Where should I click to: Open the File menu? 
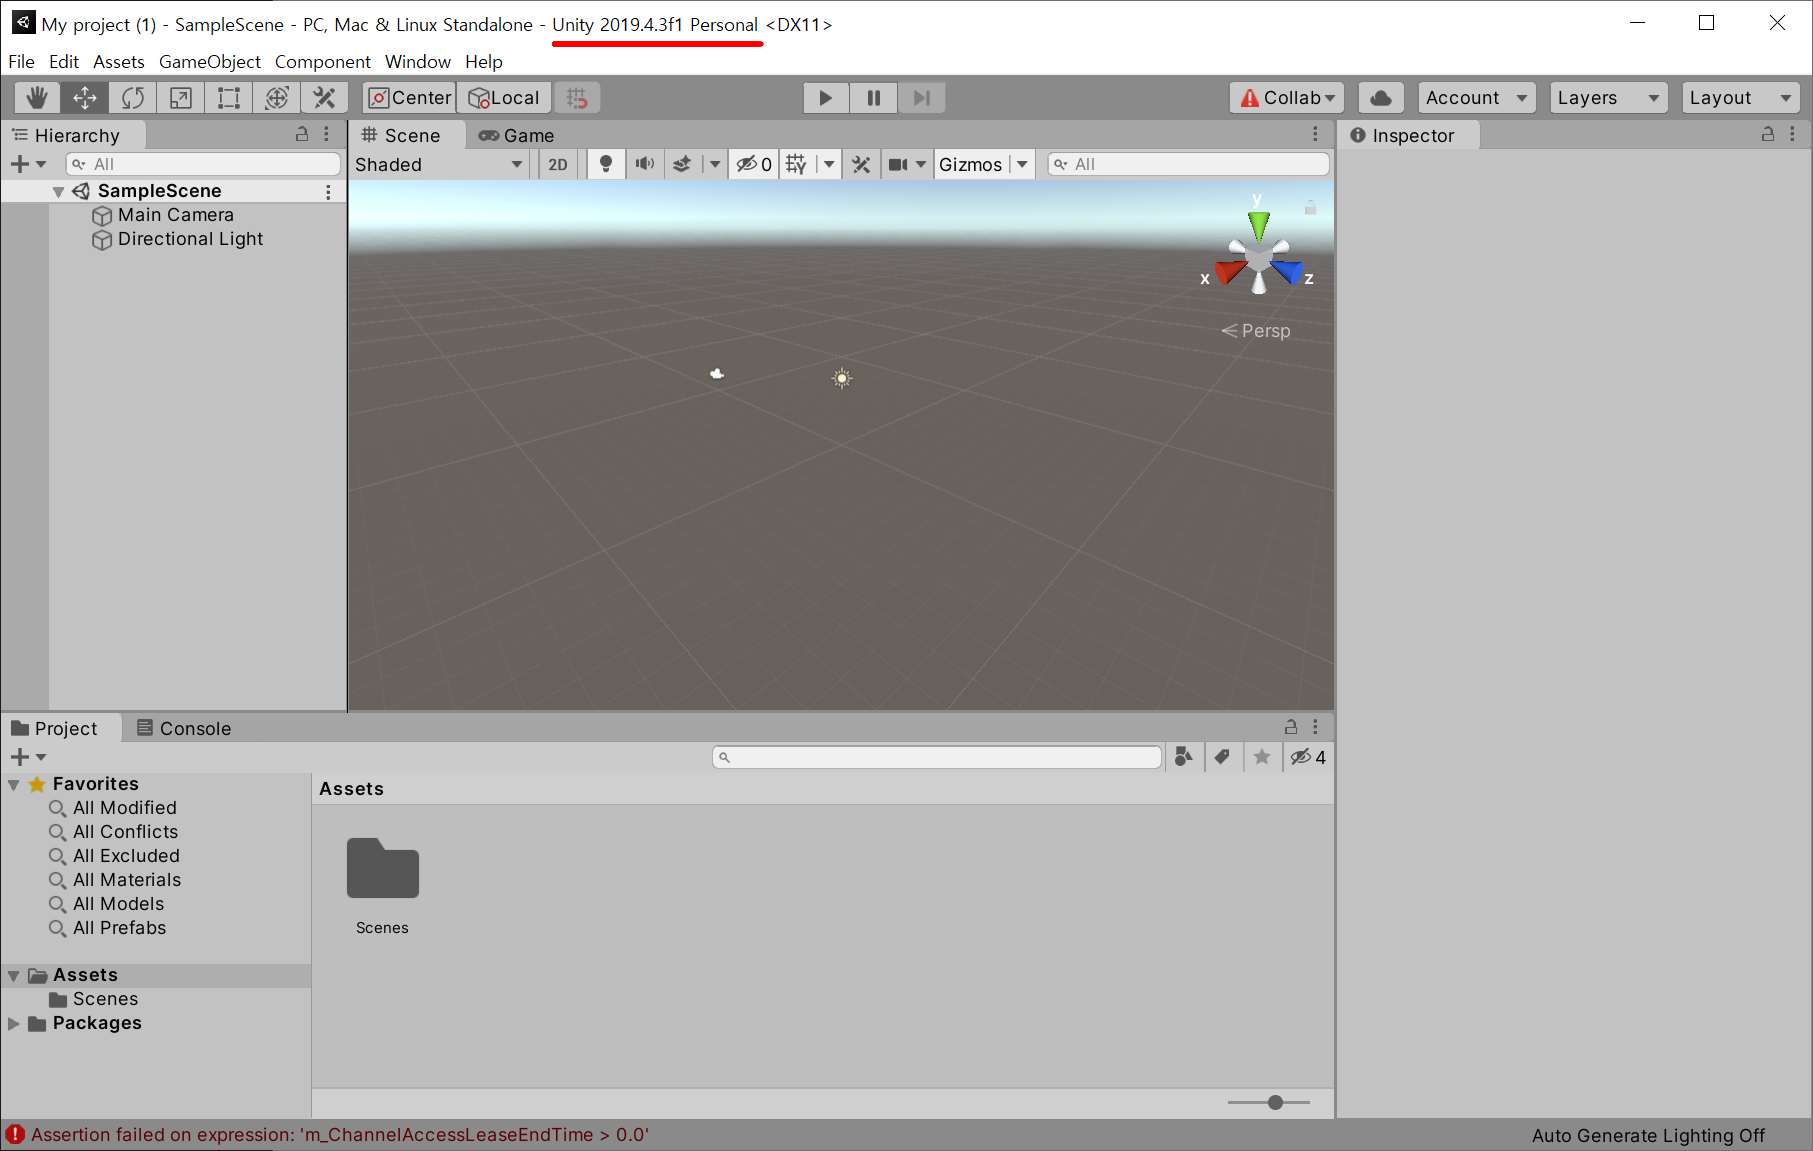(x=21, y=62)
